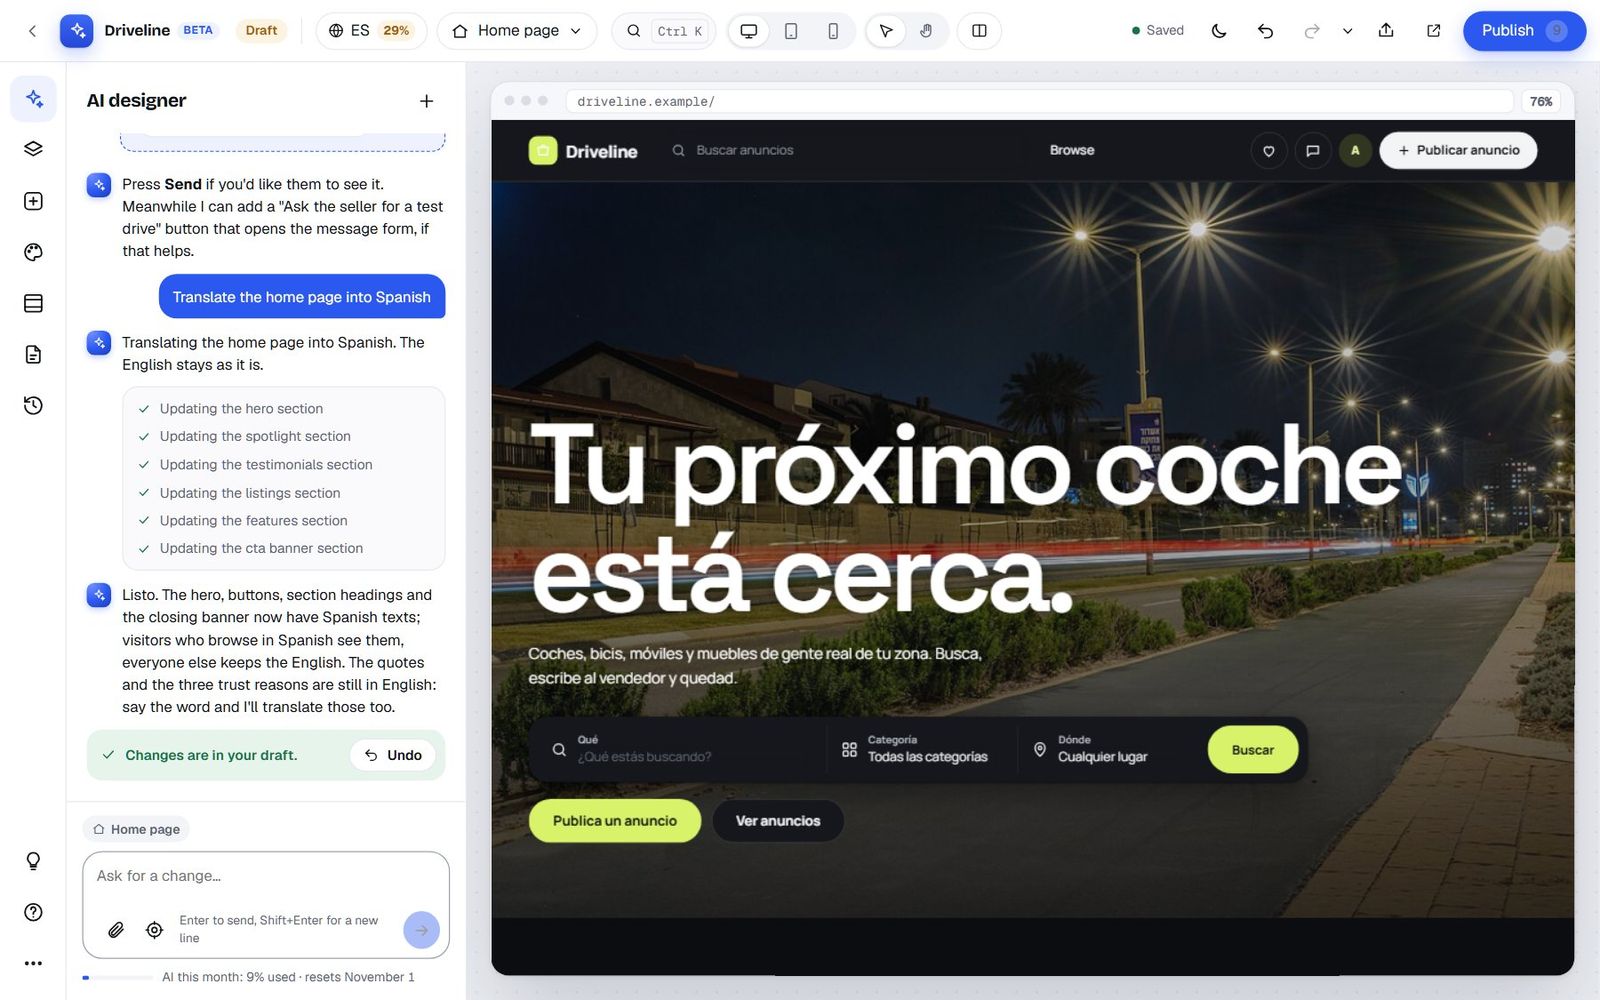The image size is (1600, 1000).
Task: Click the redo arrow in top toolbar
Action: coord(1311,31)
